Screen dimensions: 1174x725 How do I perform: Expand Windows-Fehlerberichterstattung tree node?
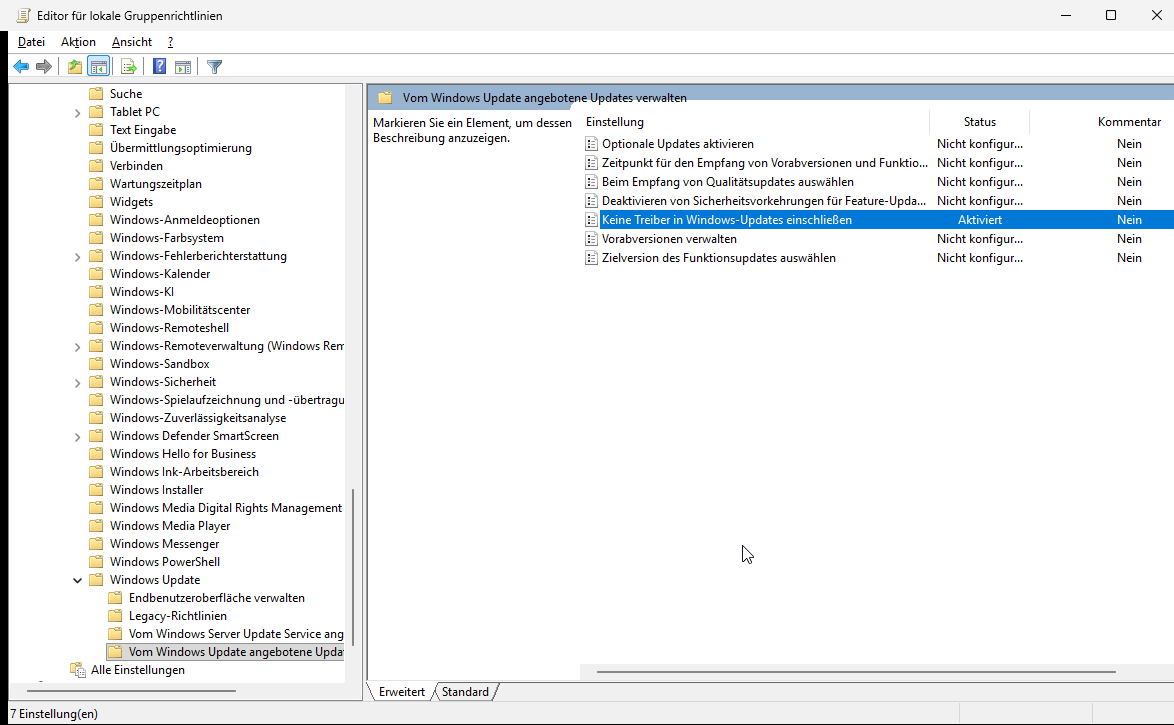click(x=77, y=256)
